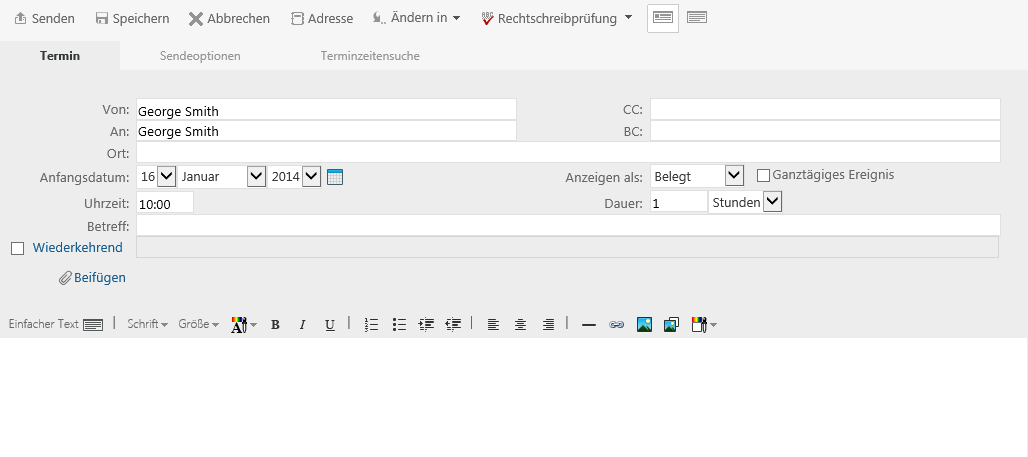Image resolution: width=1028 pixels, height=457 pixels.
Task: Click the BC input field
Action: (825, 130)
